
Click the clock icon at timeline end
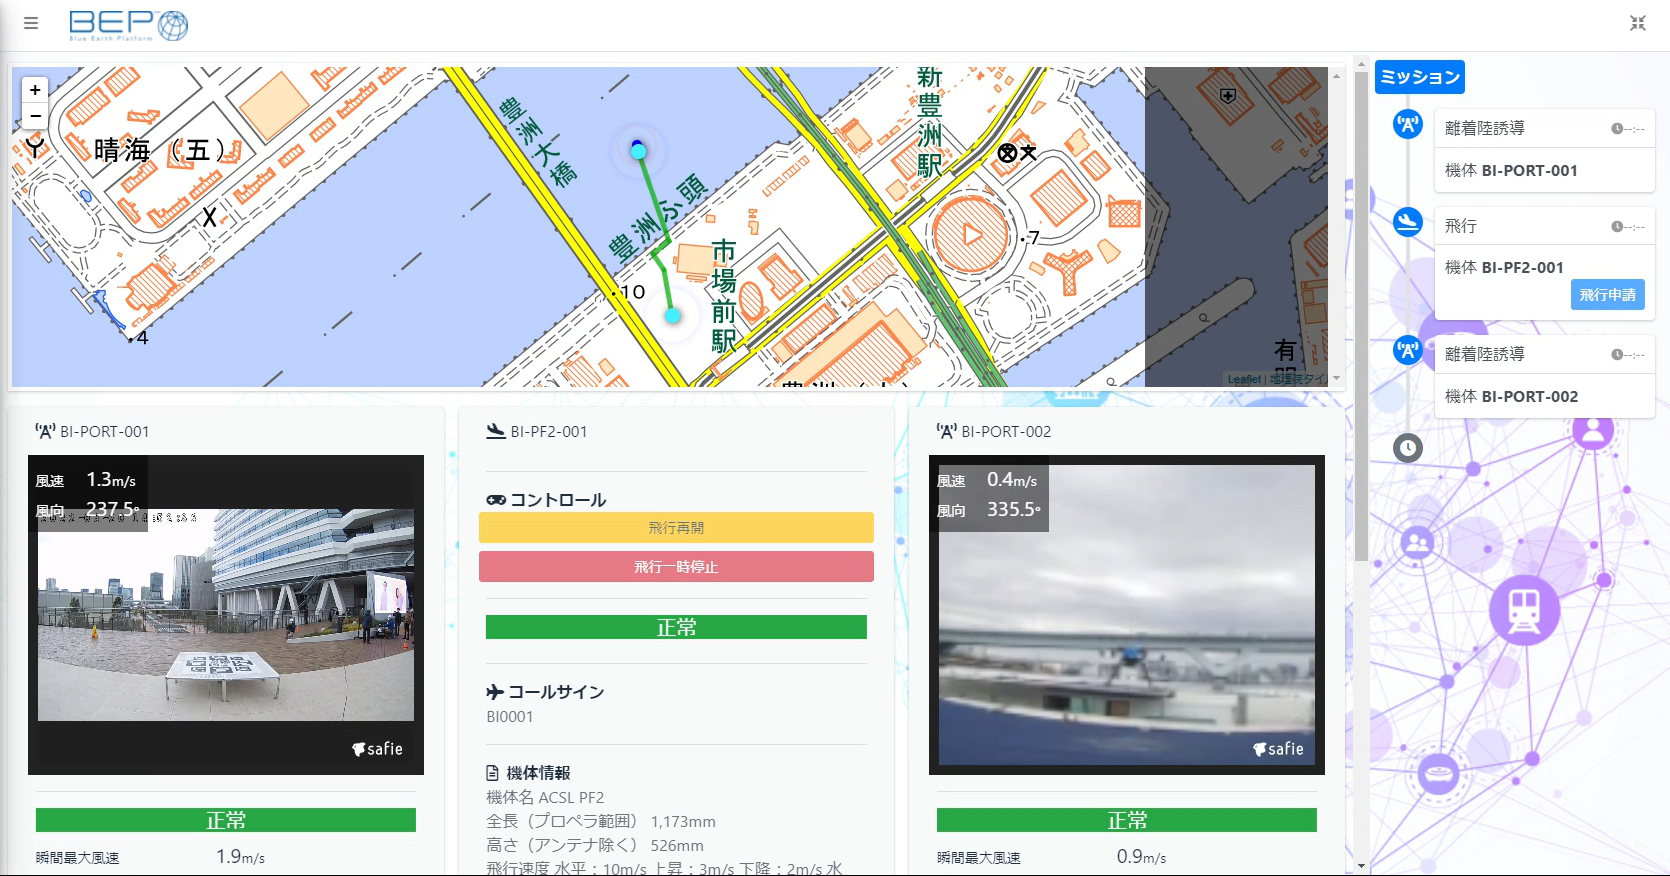coord(1408,447)
